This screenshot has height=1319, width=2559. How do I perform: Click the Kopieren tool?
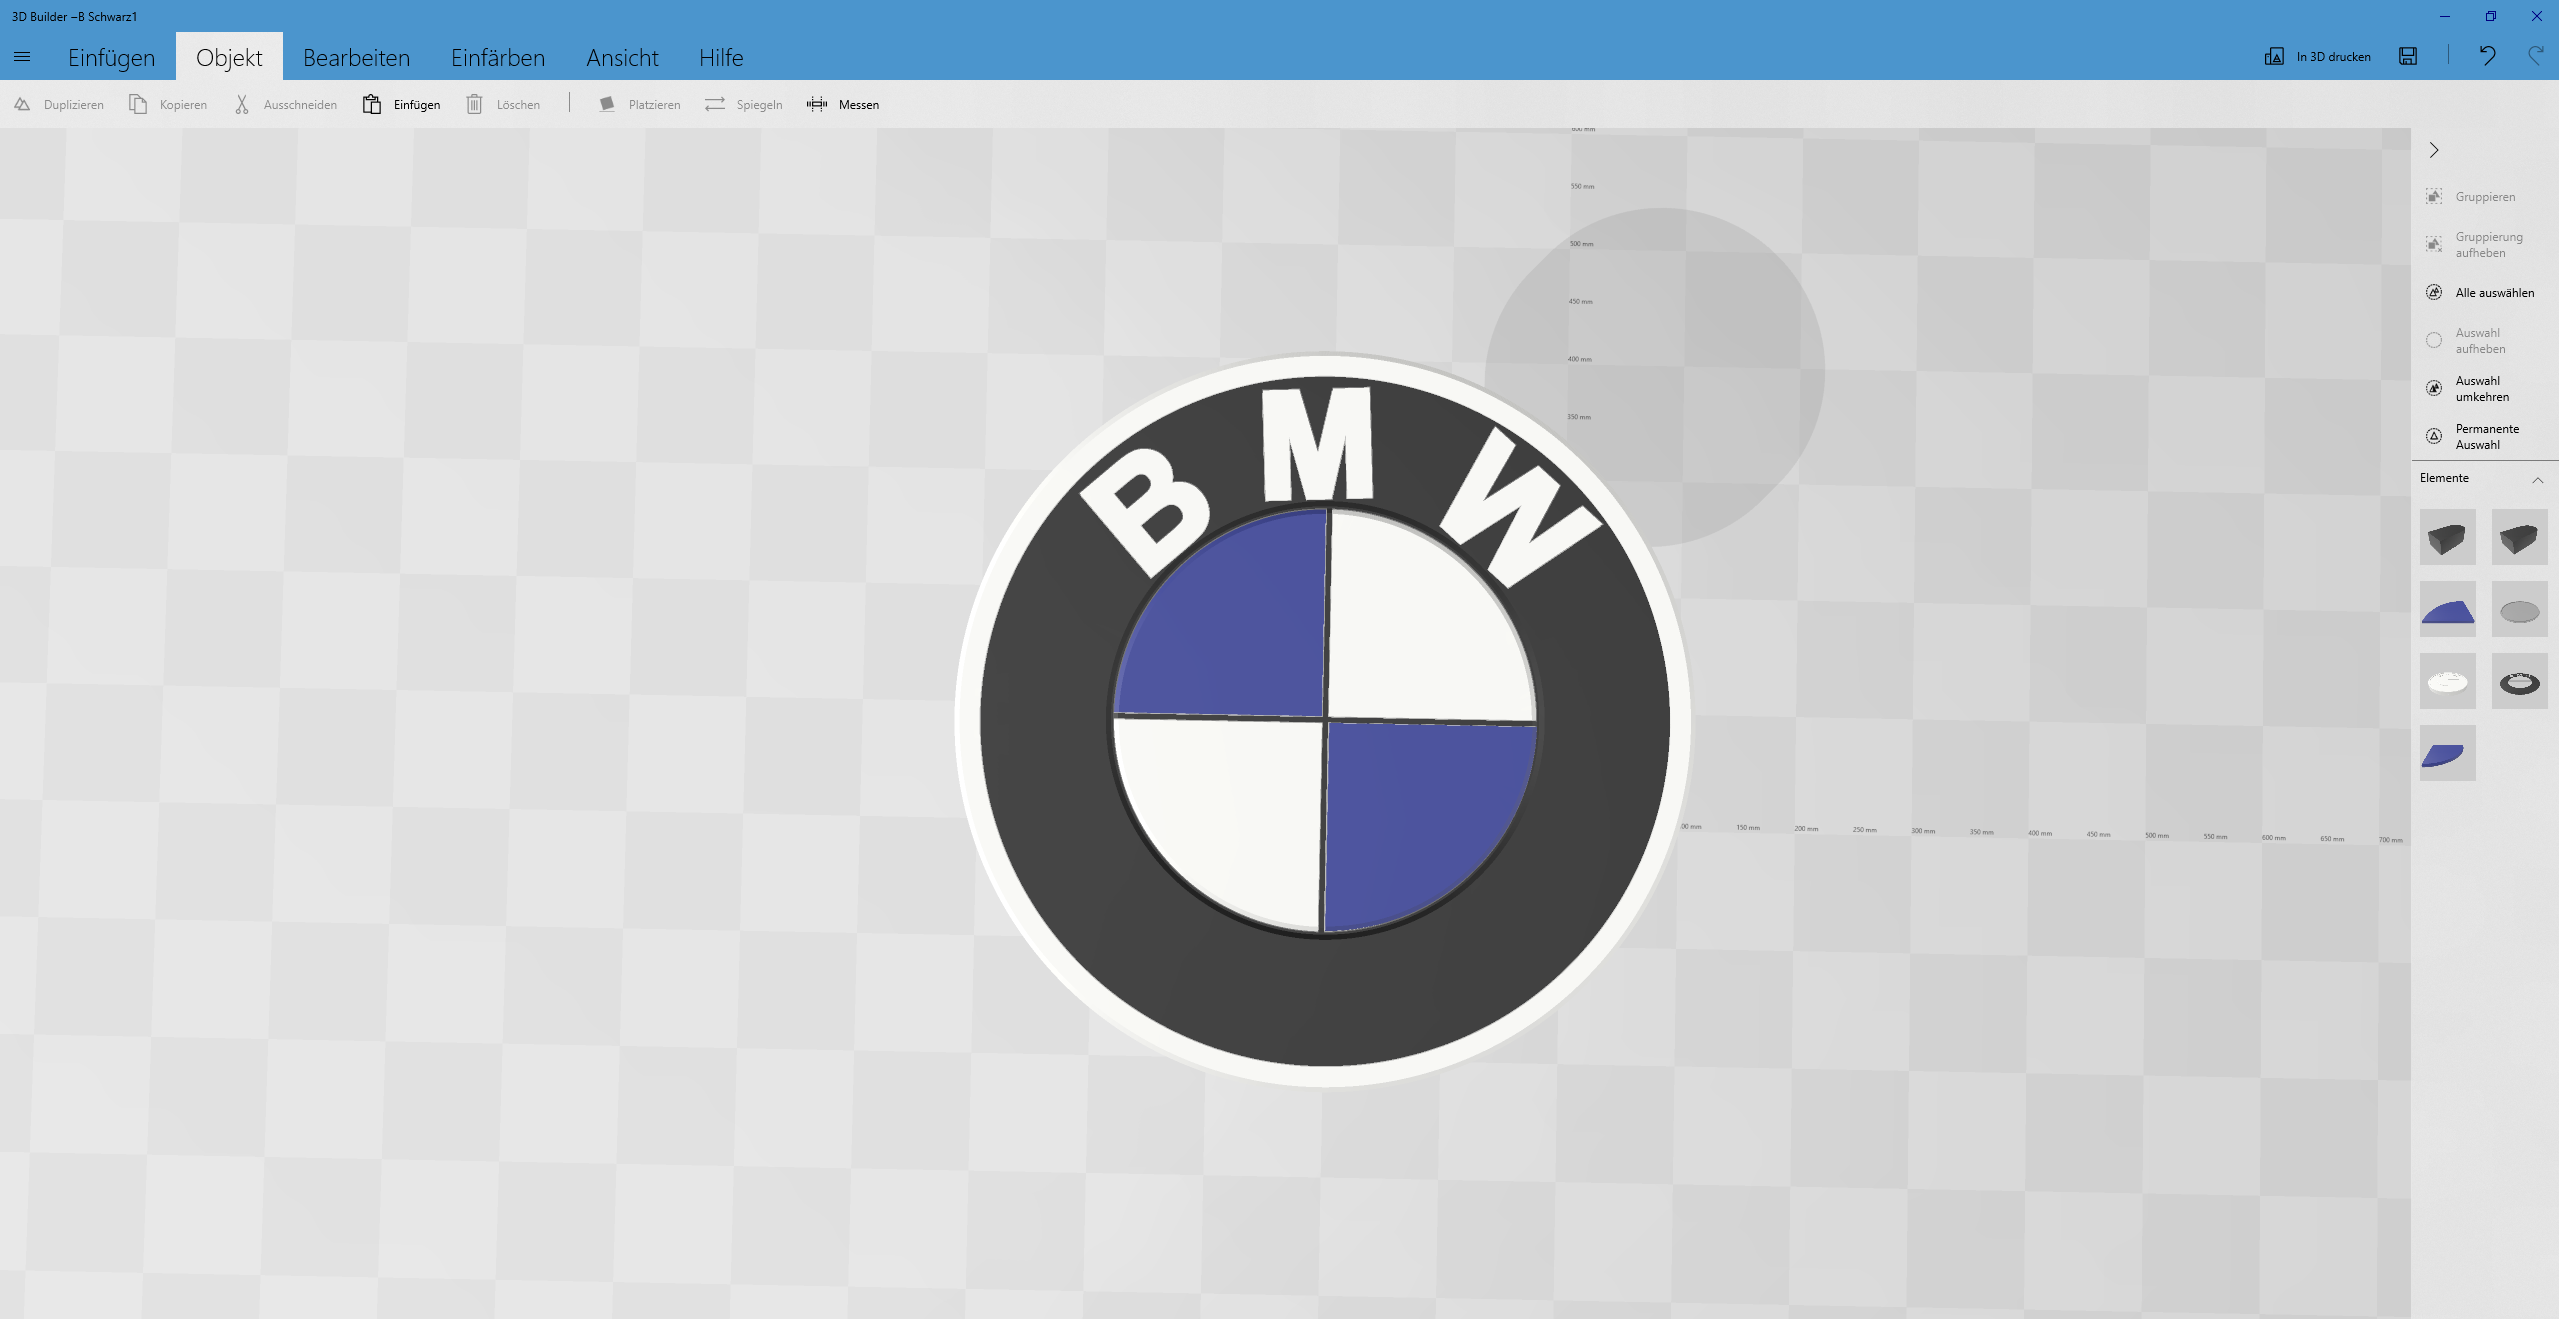click(168, 104)
